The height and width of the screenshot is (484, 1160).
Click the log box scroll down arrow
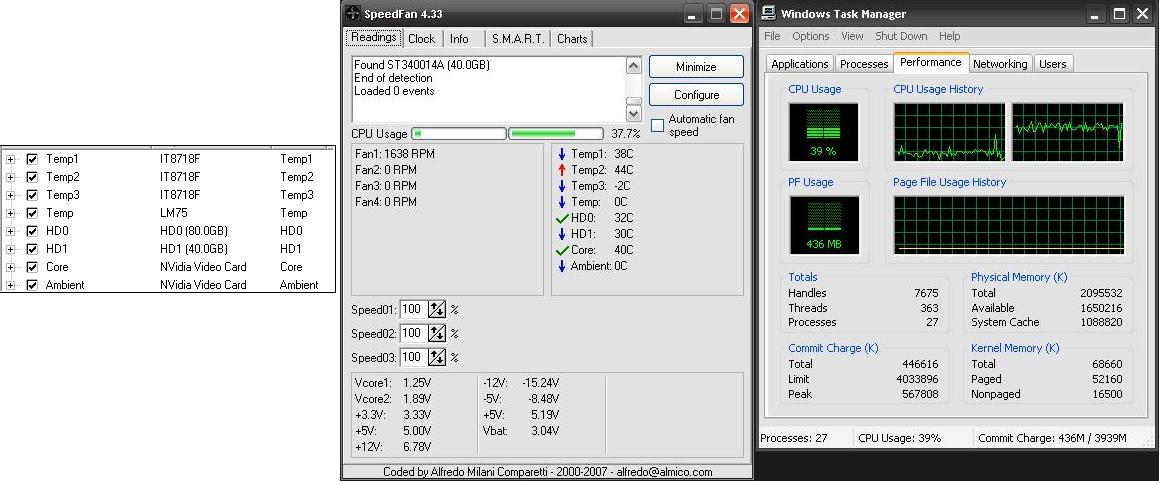[x=633, y=113]
